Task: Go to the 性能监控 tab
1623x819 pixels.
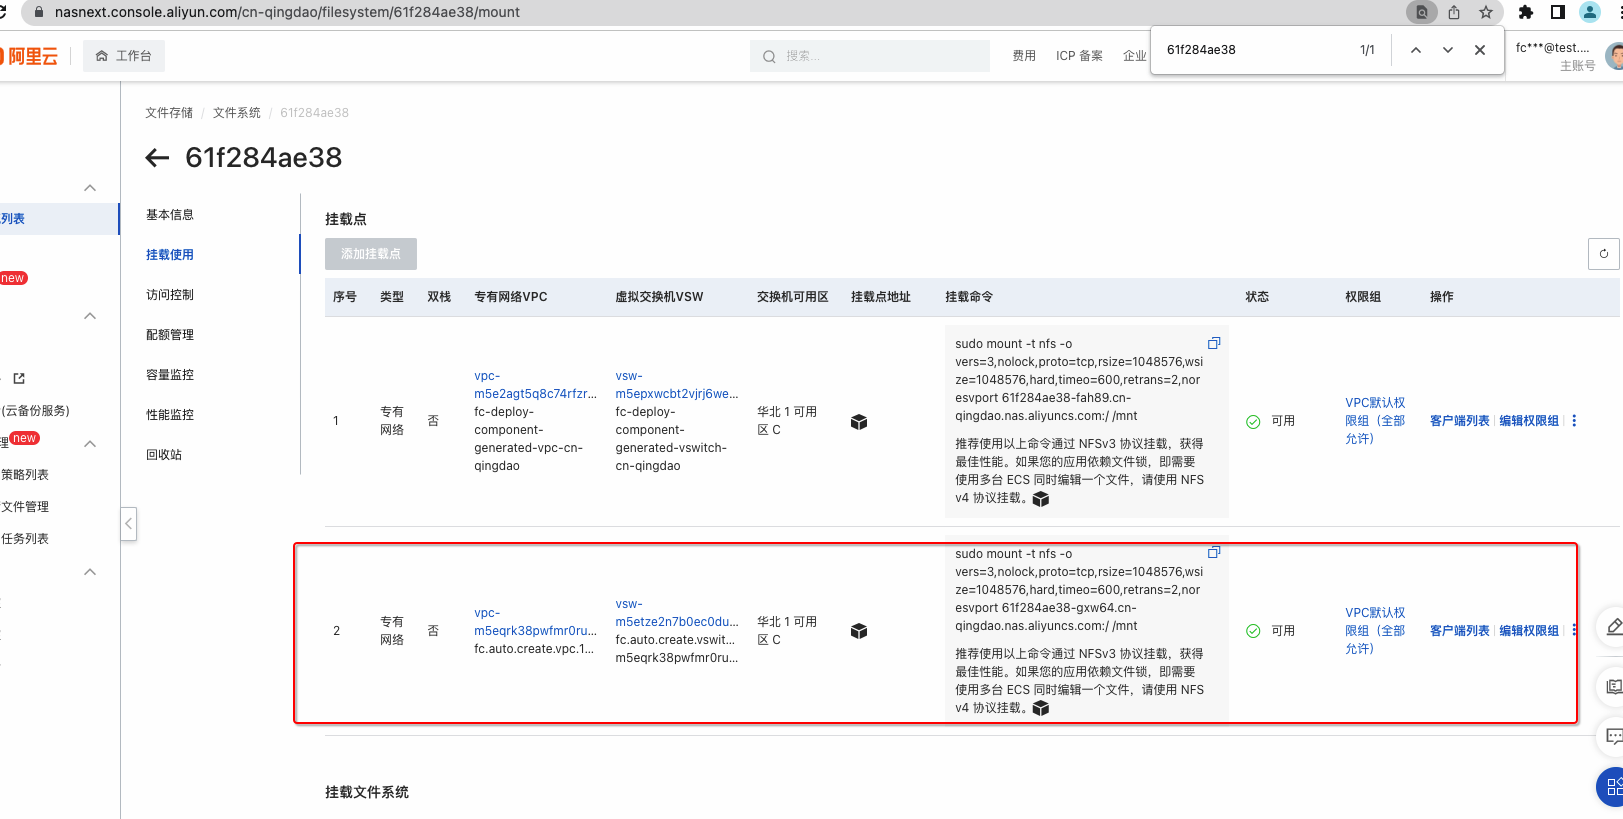Action: 170,415
